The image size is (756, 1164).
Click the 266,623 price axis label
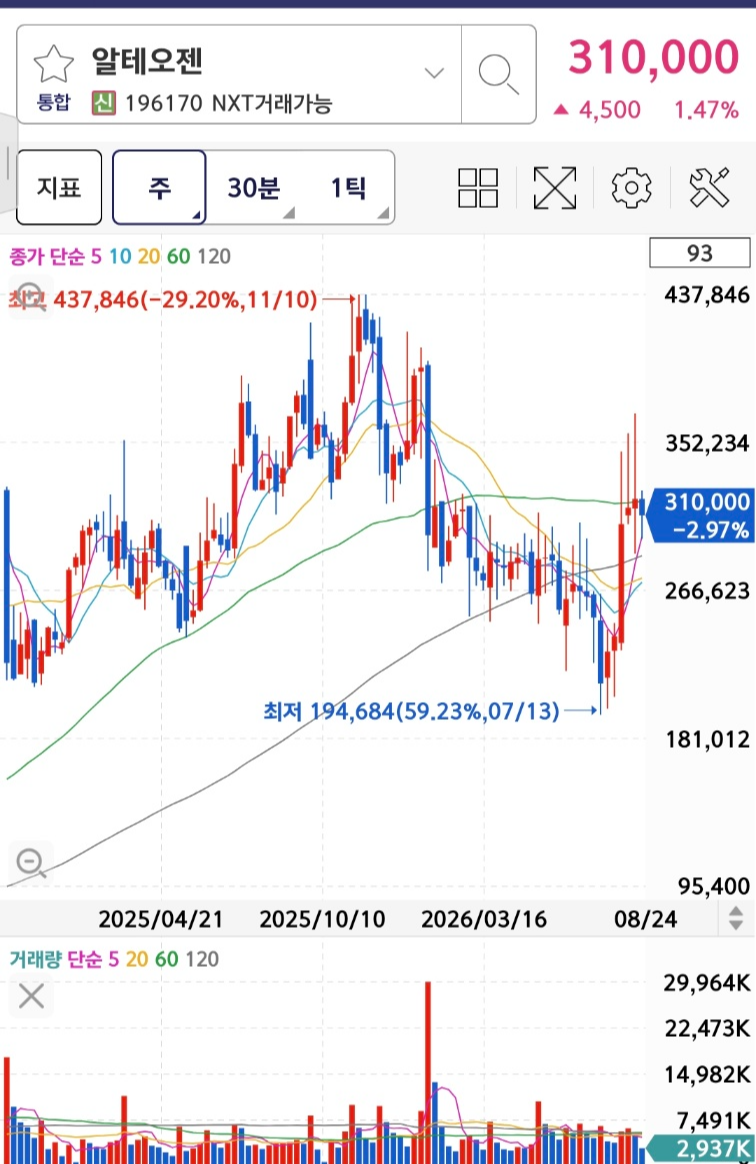tap(707, 591)
